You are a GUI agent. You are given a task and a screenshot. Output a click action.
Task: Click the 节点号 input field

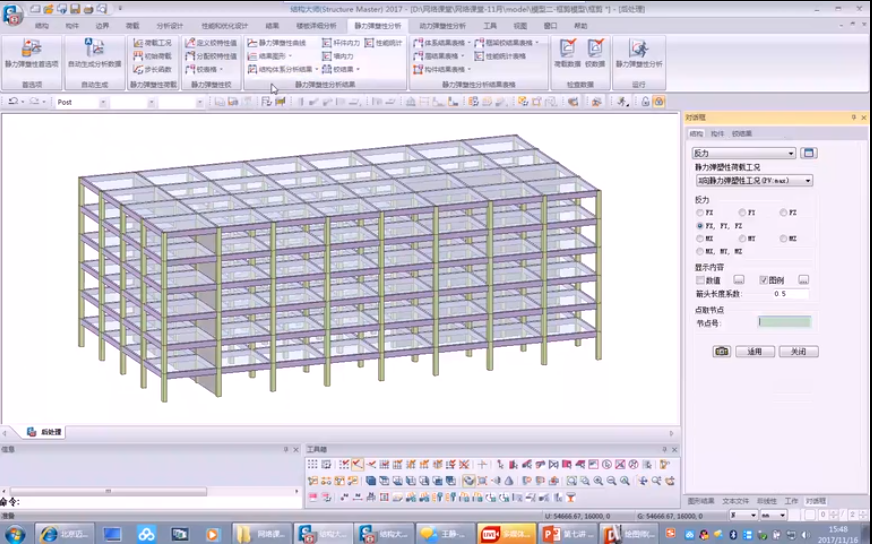784,322
